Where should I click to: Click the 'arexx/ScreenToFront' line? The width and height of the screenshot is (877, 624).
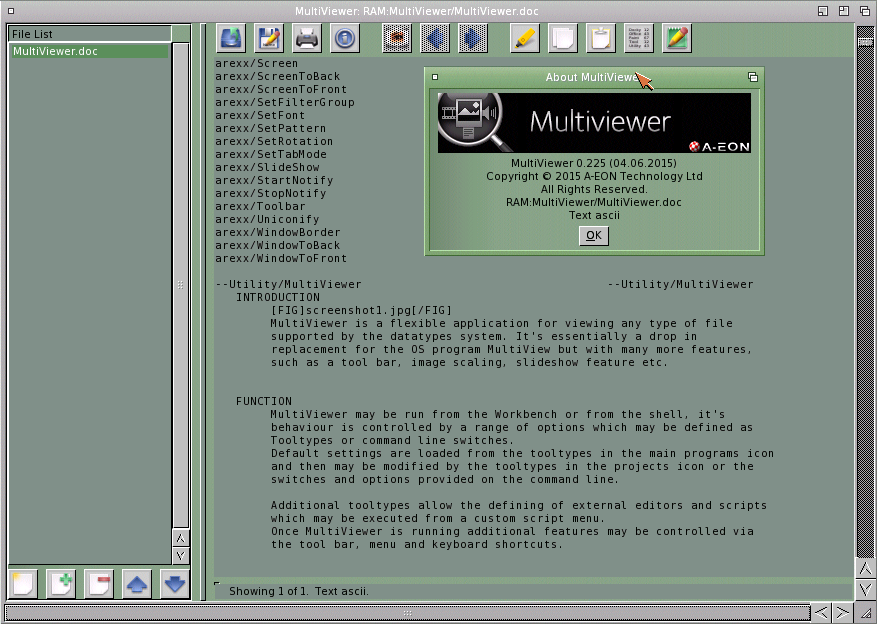(281, 89)
